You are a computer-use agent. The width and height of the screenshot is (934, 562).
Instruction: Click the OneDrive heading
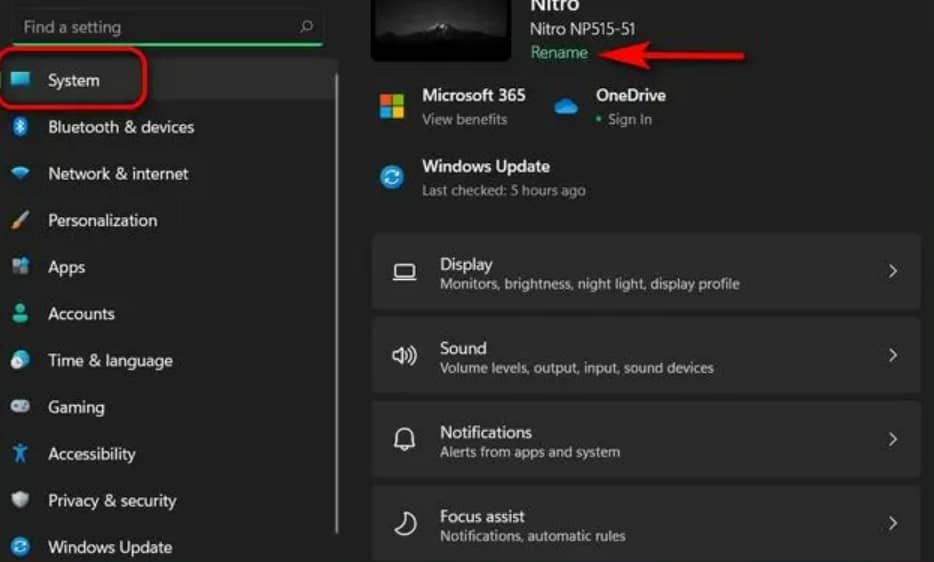click(x=631, y=95)
